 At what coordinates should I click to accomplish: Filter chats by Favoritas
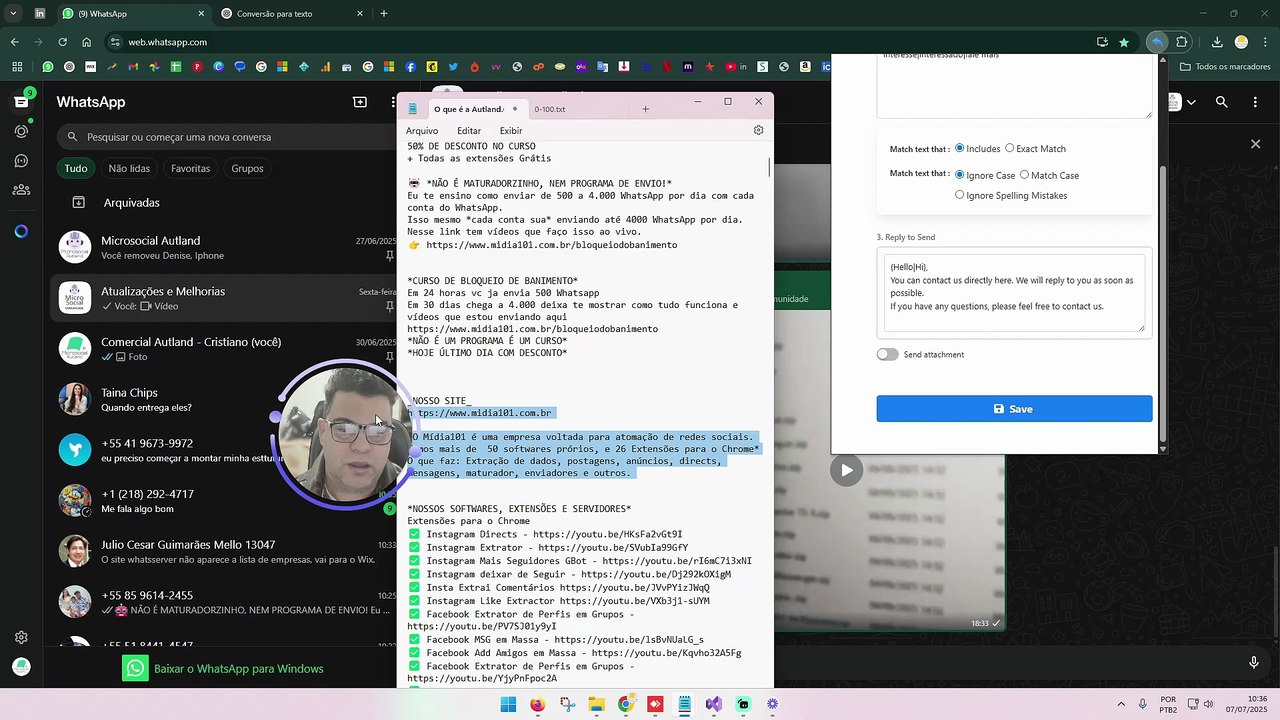click(x=190, y=168)
